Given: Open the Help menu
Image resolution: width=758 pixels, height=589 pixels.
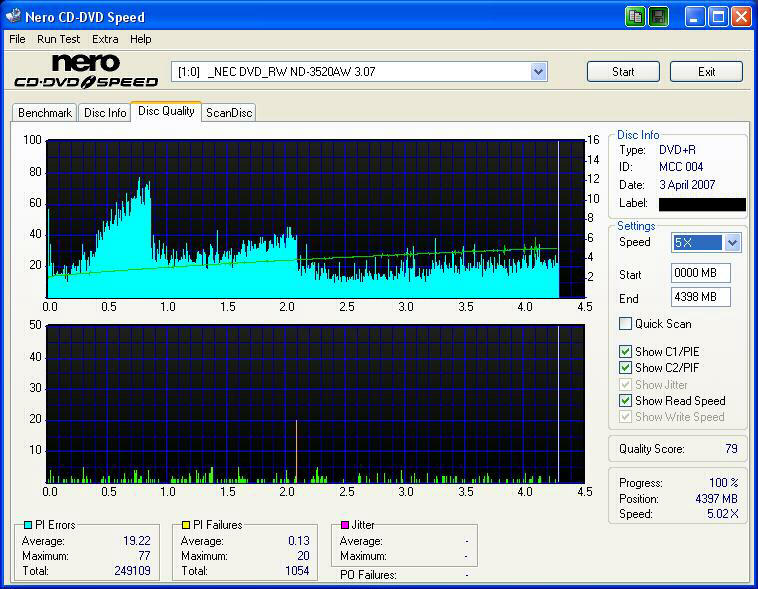Looking at the screenshot, I should tap(141, 39).
